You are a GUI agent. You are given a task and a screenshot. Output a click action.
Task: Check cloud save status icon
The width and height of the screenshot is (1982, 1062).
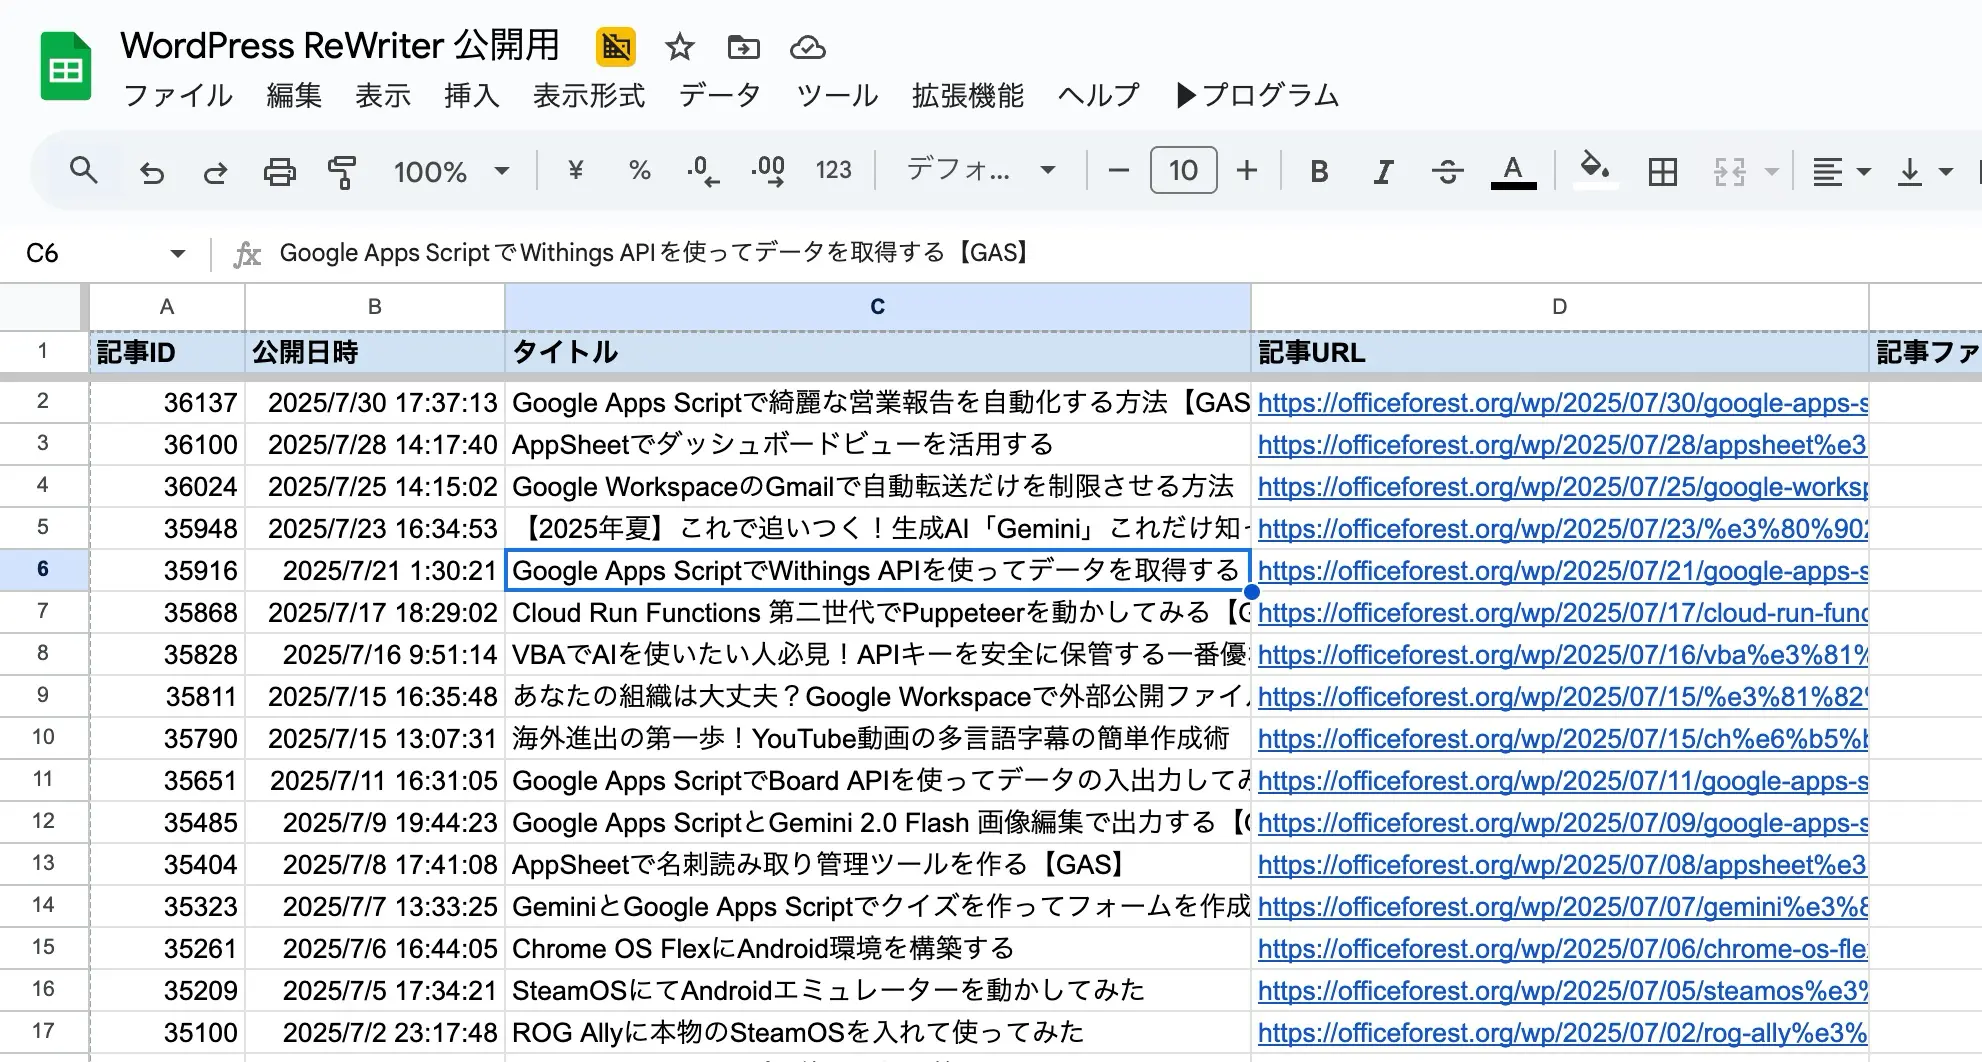807,47
